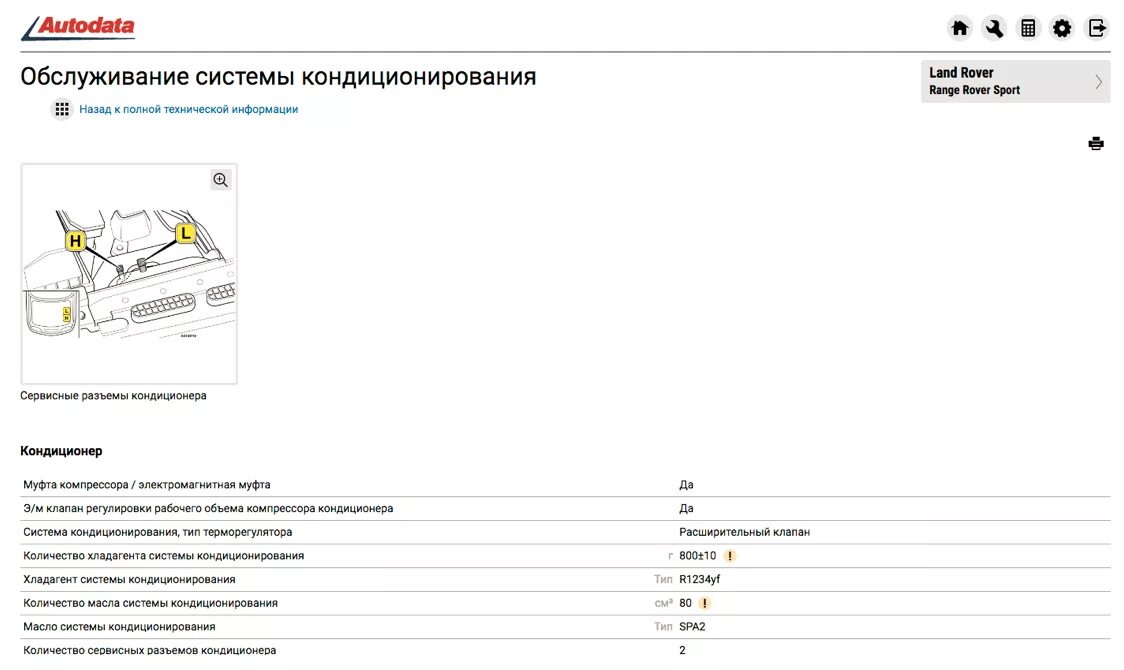Screen dimensions: 1124x670
Task: Follow 'Назад к полной технической информации' link
Action: coord(189,109)
